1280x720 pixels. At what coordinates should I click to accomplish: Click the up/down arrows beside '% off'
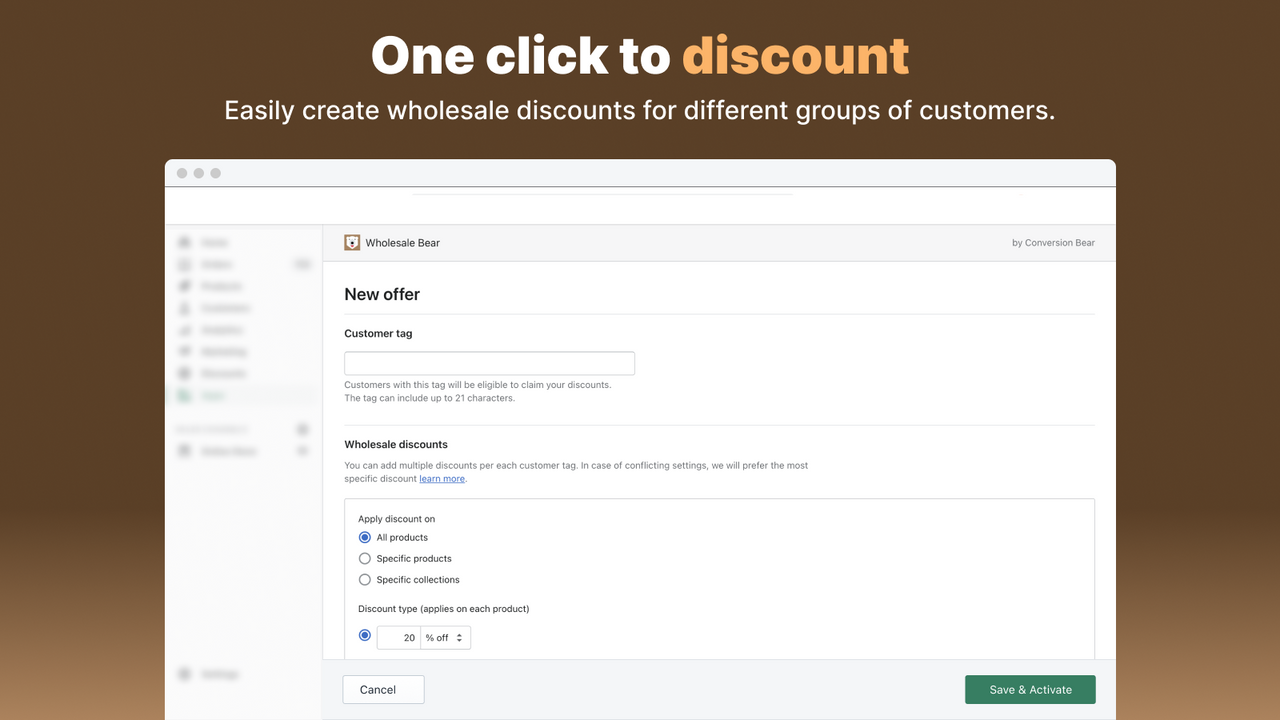click(459, 637)
